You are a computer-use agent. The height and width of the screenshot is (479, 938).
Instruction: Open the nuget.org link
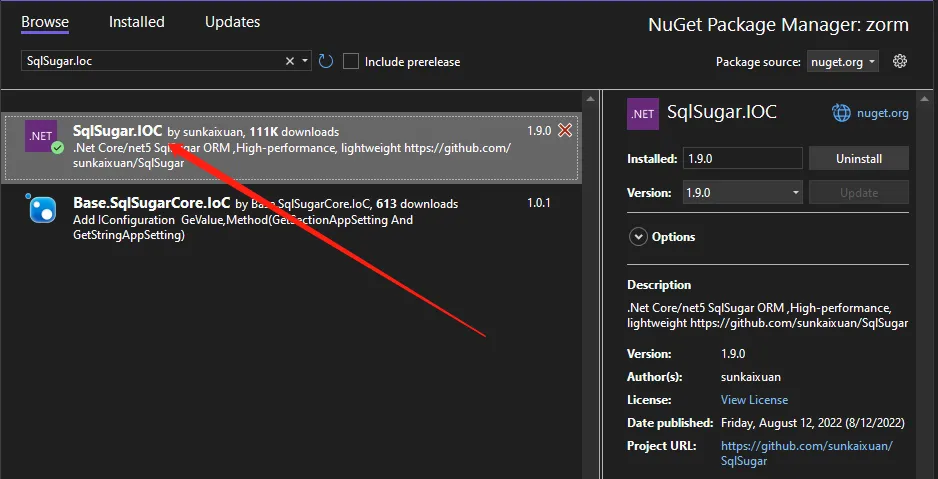tap(882, 112)
